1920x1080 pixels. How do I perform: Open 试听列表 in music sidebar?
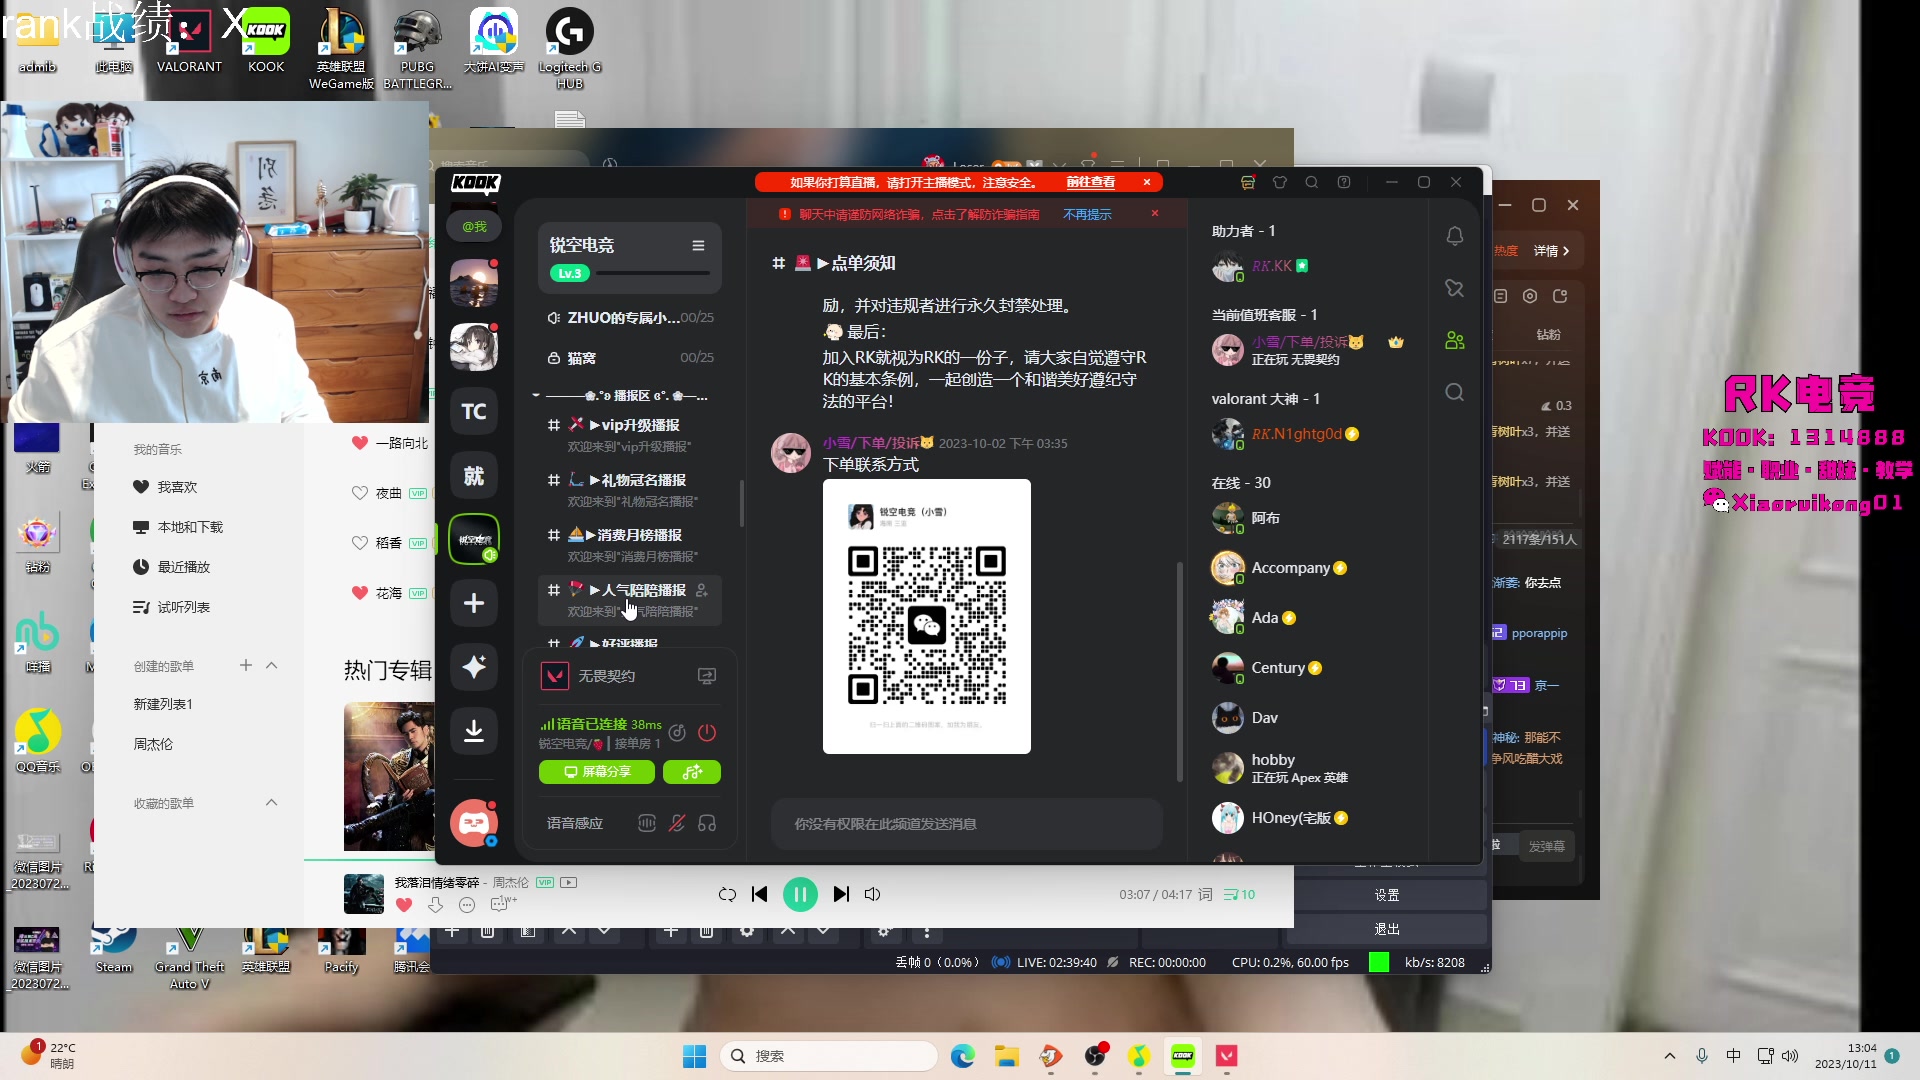tap(172, 607)
